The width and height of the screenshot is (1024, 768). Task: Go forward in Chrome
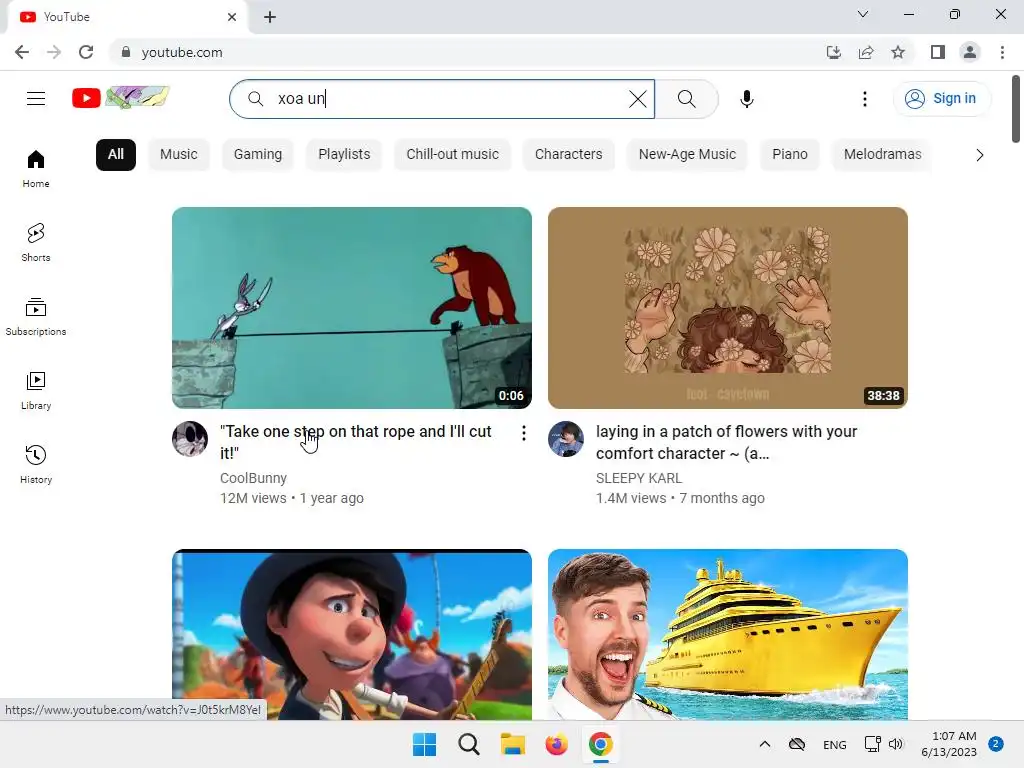54,52
